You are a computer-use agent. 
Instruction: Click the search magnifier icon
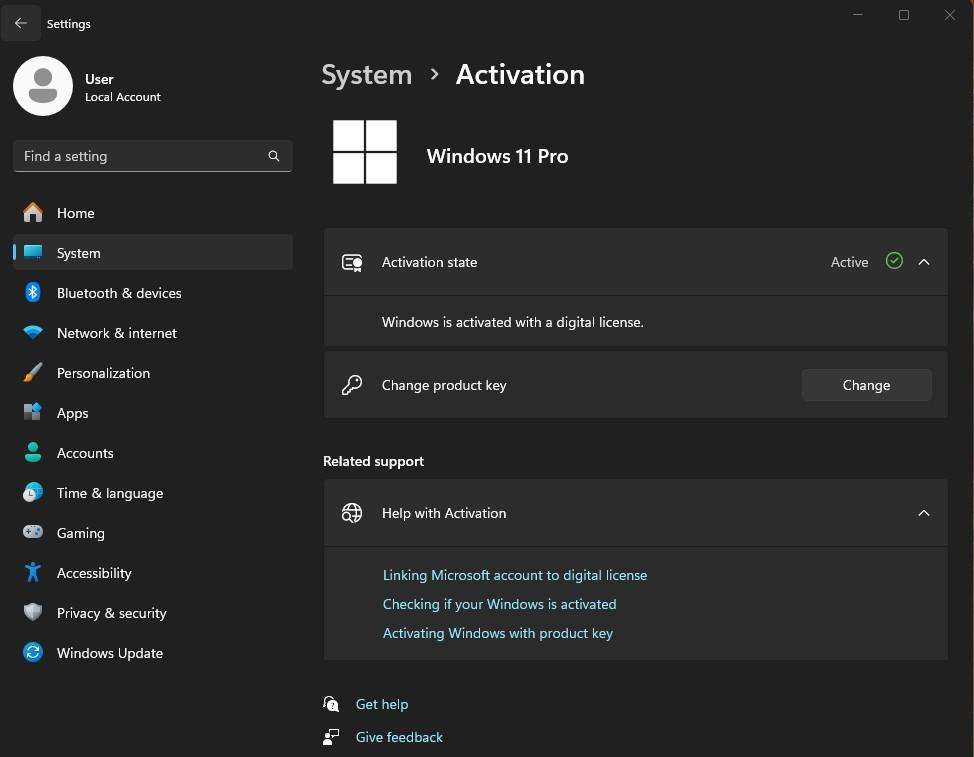pos(274,156)
